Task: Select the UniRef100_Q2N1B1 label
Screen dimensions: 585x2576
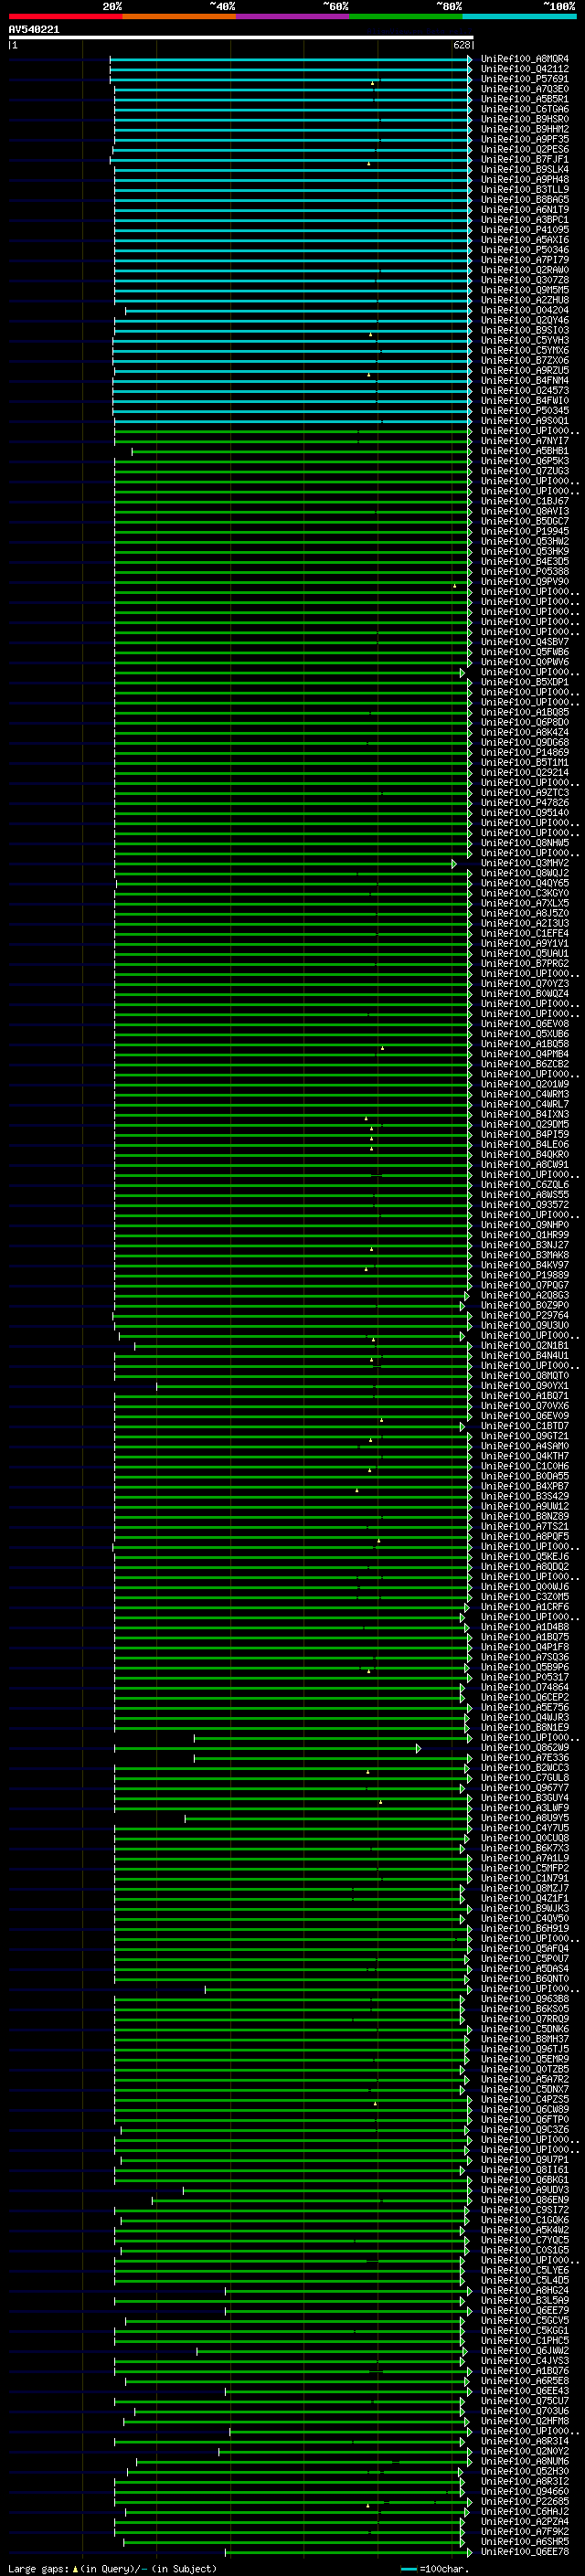Action: pyautogui.click(x=524, y=1345)
